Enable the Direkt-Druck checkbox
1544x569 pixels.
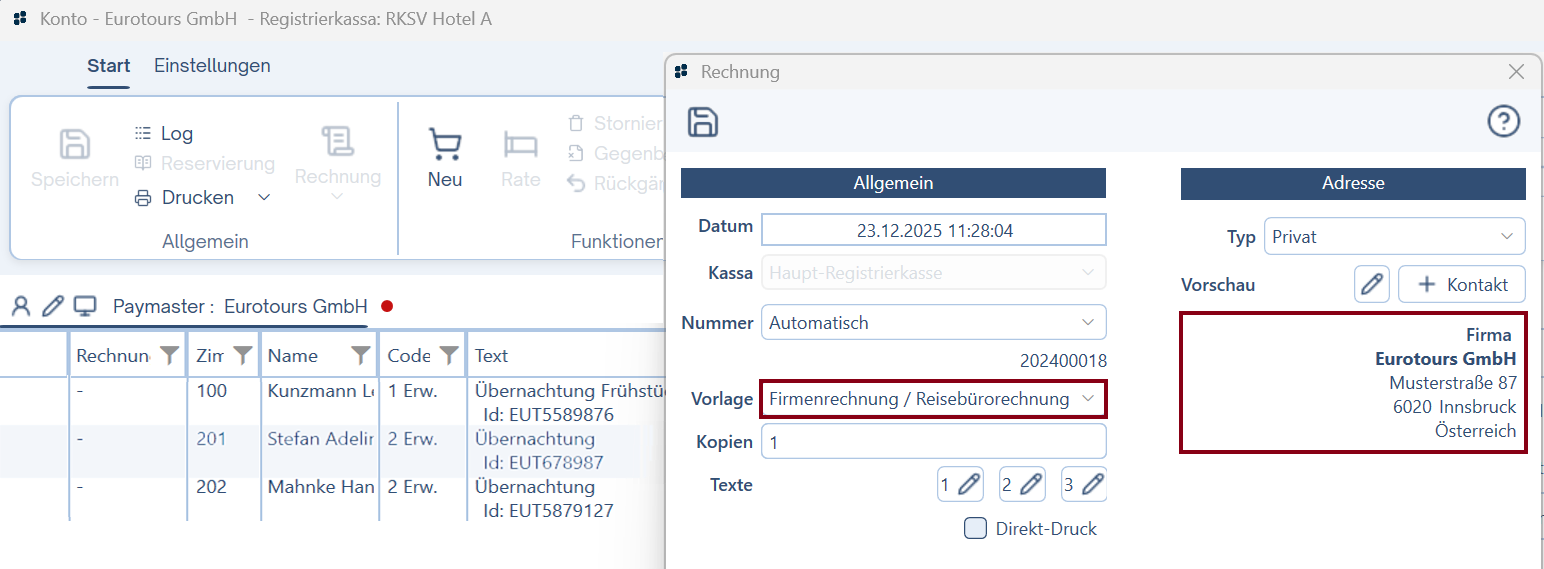[975, 528]
